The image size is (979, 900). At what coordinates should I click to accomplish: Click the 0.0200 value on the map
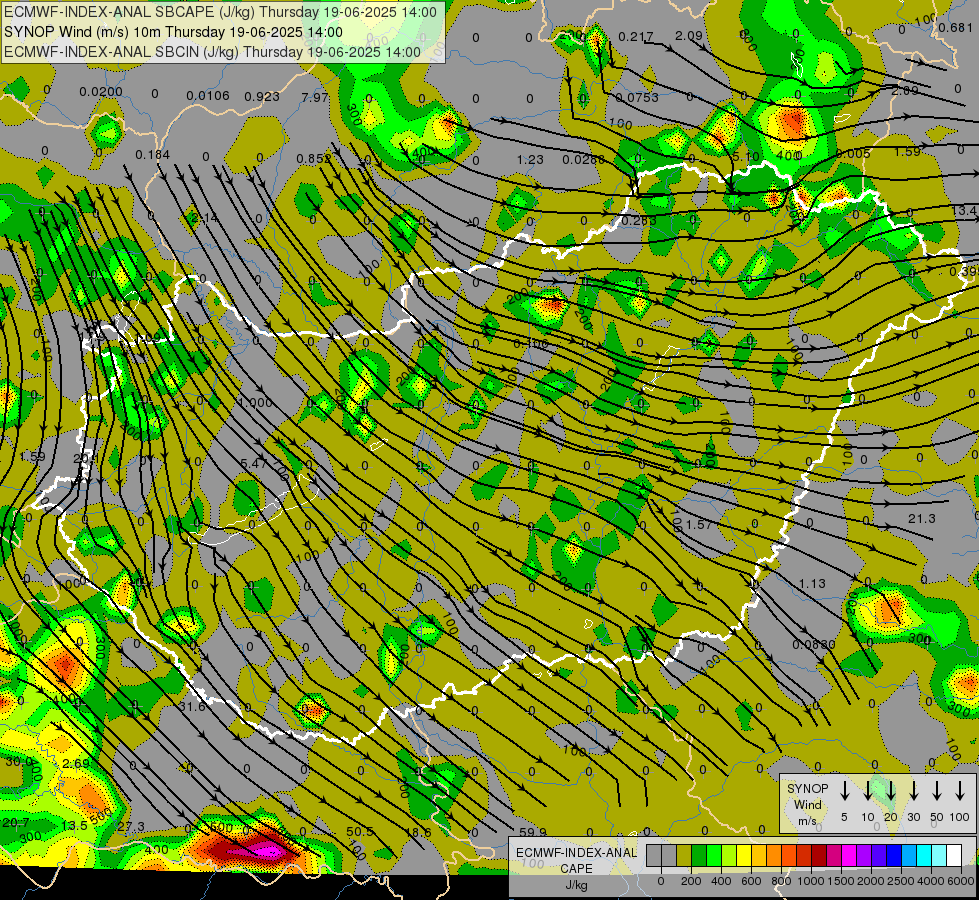coord(101,92)
